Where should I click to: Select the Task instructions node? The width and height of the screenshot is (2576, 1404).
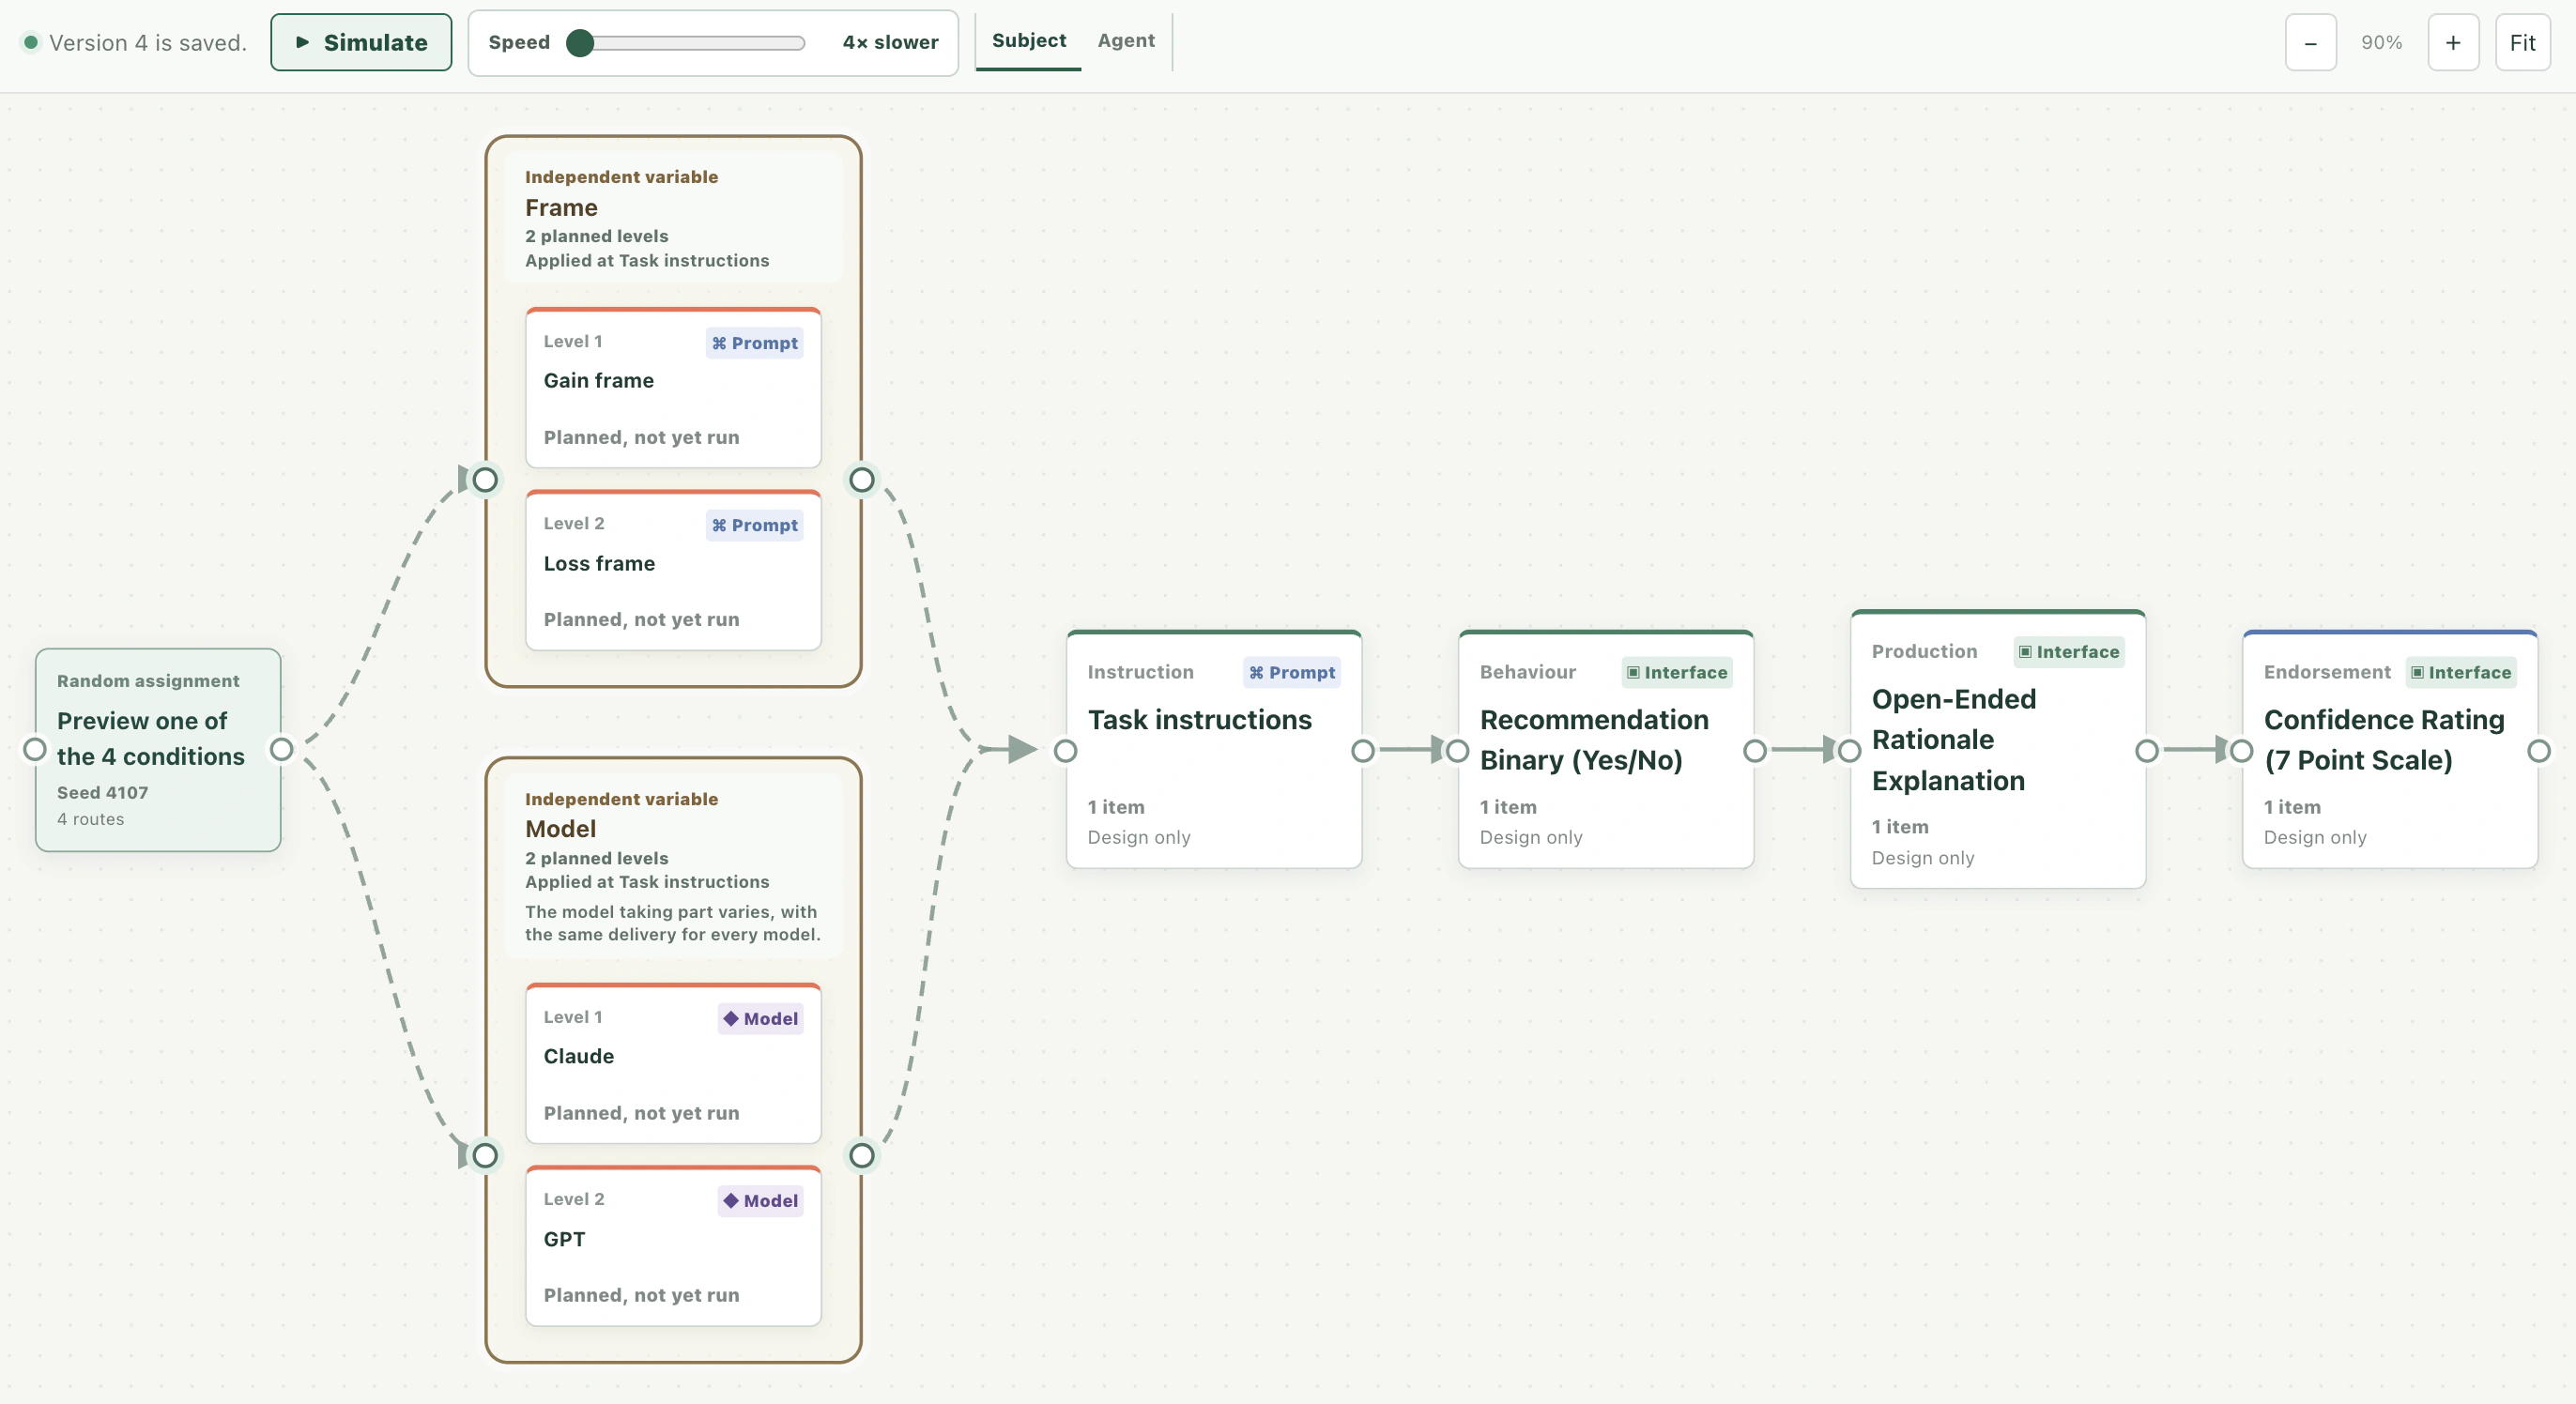(x=1214, y=750)
